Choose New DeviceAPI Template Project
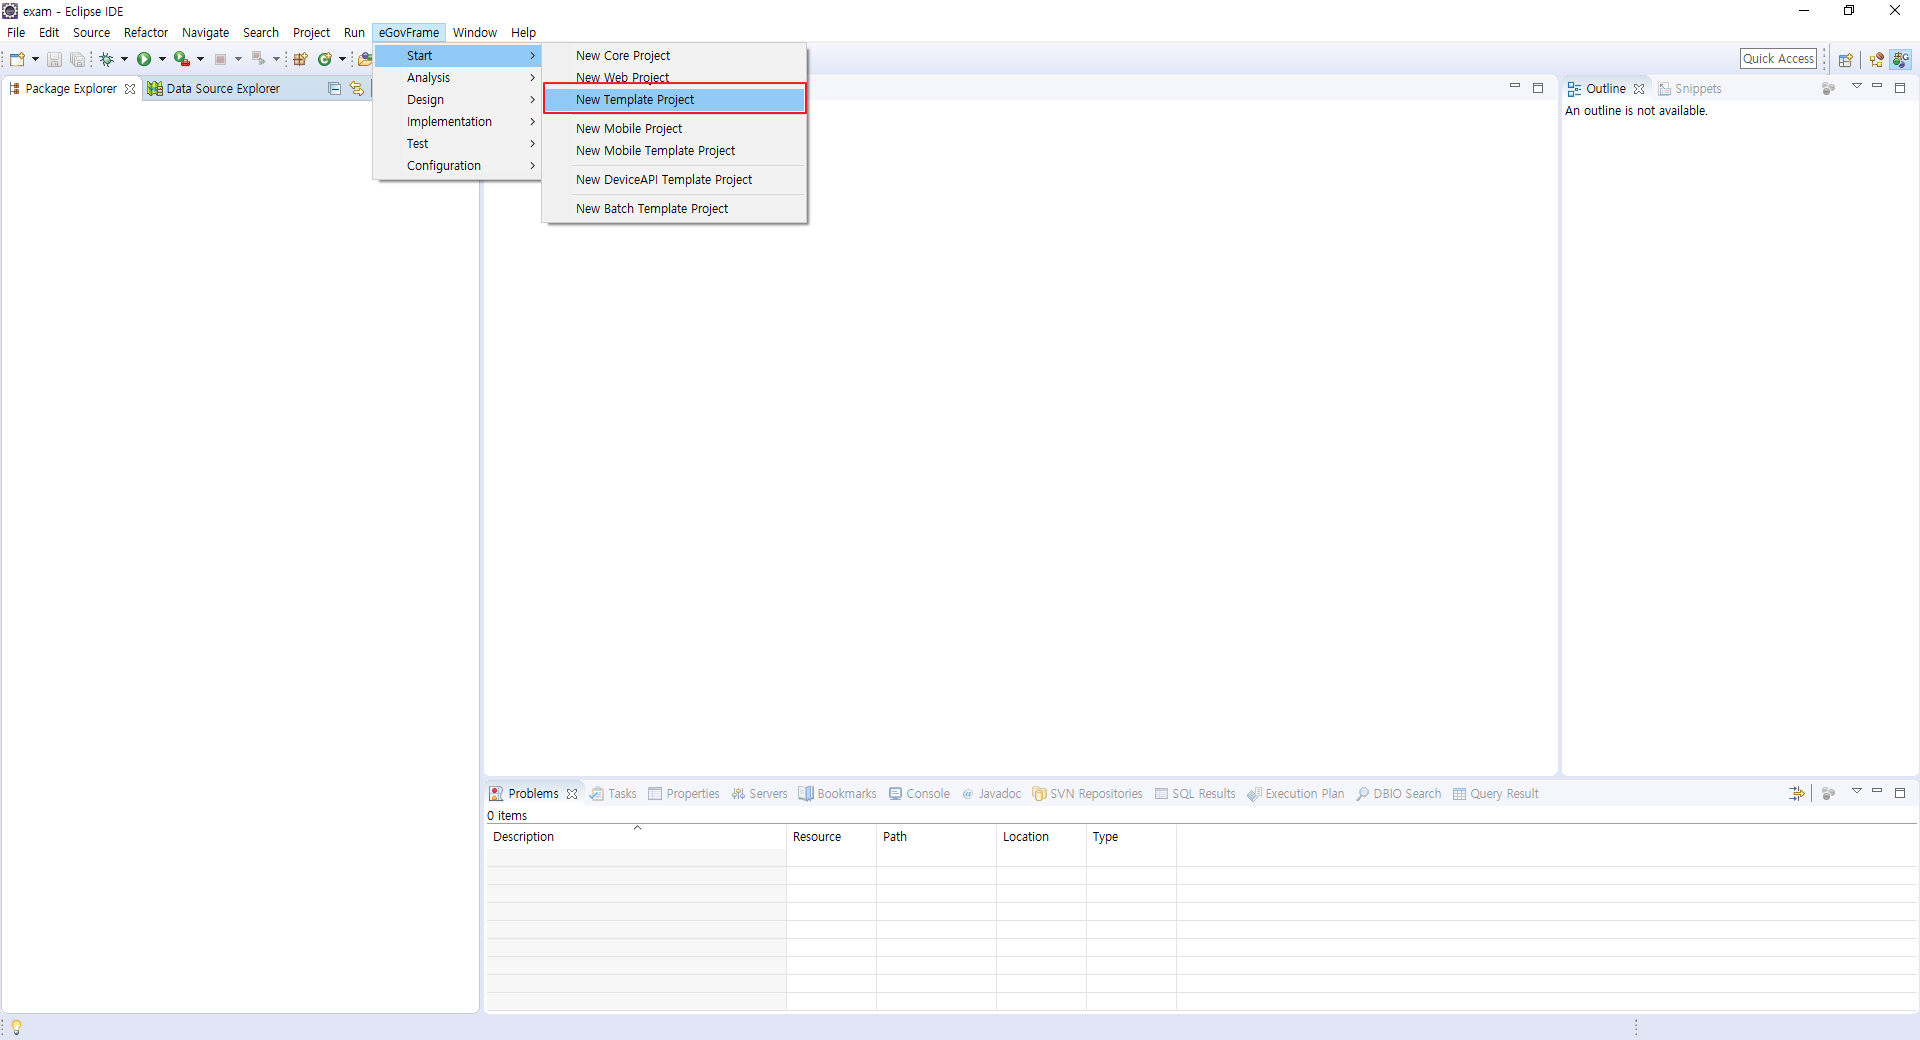The width and height of the screenshot is (1920, 1040). pyautogui.click(x=675, y=180)
